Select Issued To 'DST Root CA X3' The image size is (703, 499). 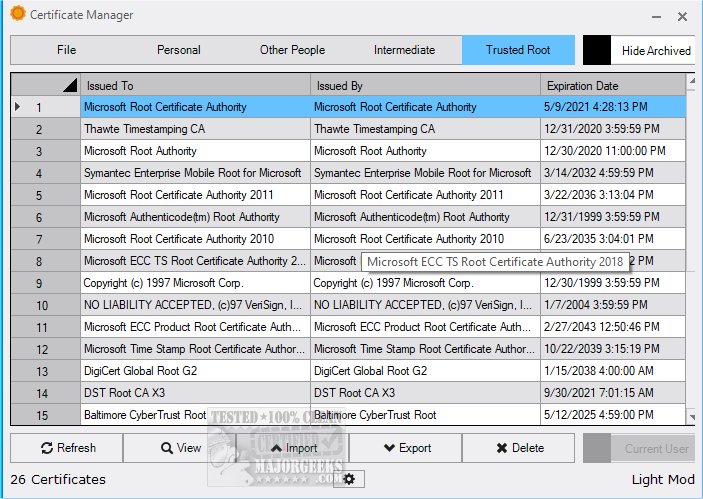click(x=195, y=393)
